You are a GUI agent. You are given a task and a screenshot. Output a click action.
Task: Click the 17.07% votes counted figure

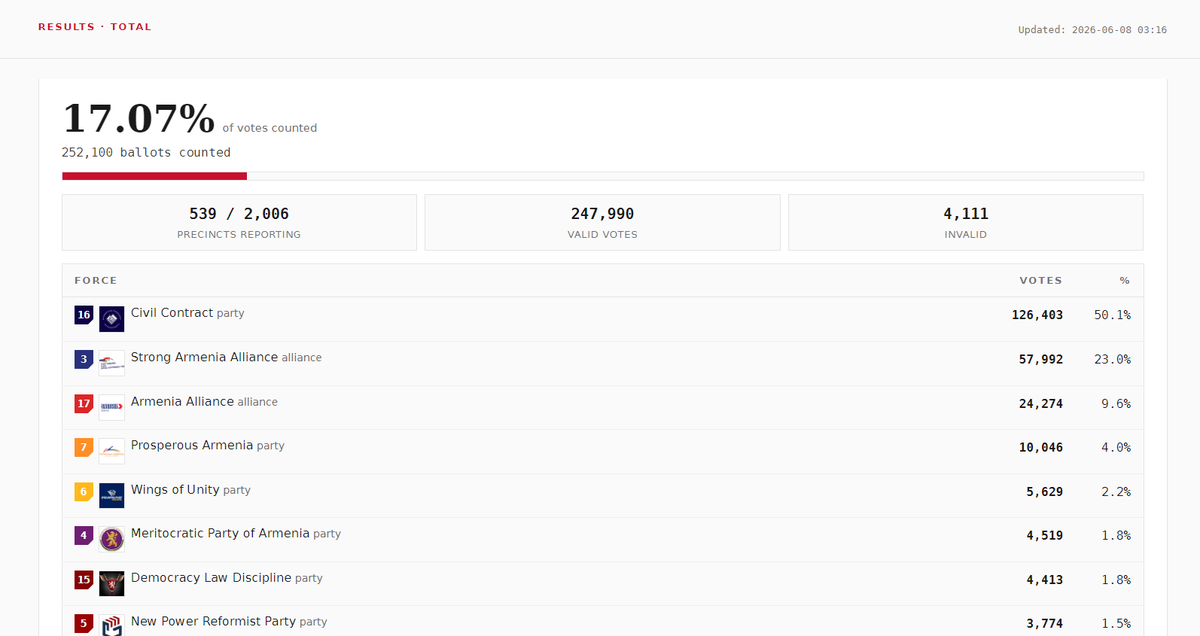[x=139, y=118]
